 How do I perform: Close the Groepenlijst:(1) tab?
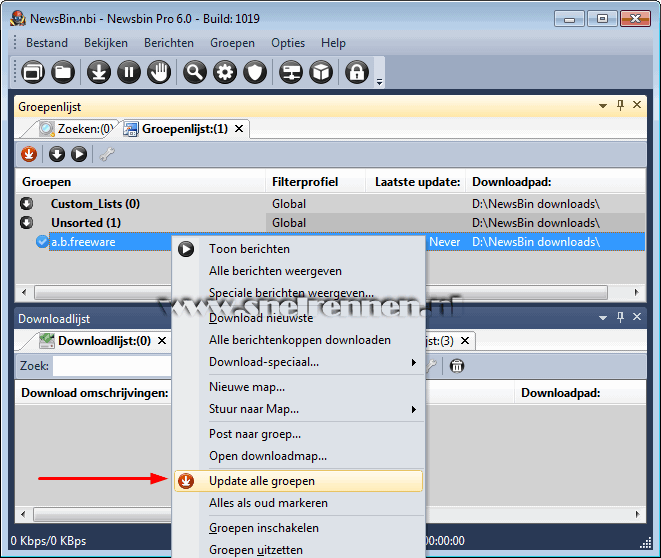239,129
